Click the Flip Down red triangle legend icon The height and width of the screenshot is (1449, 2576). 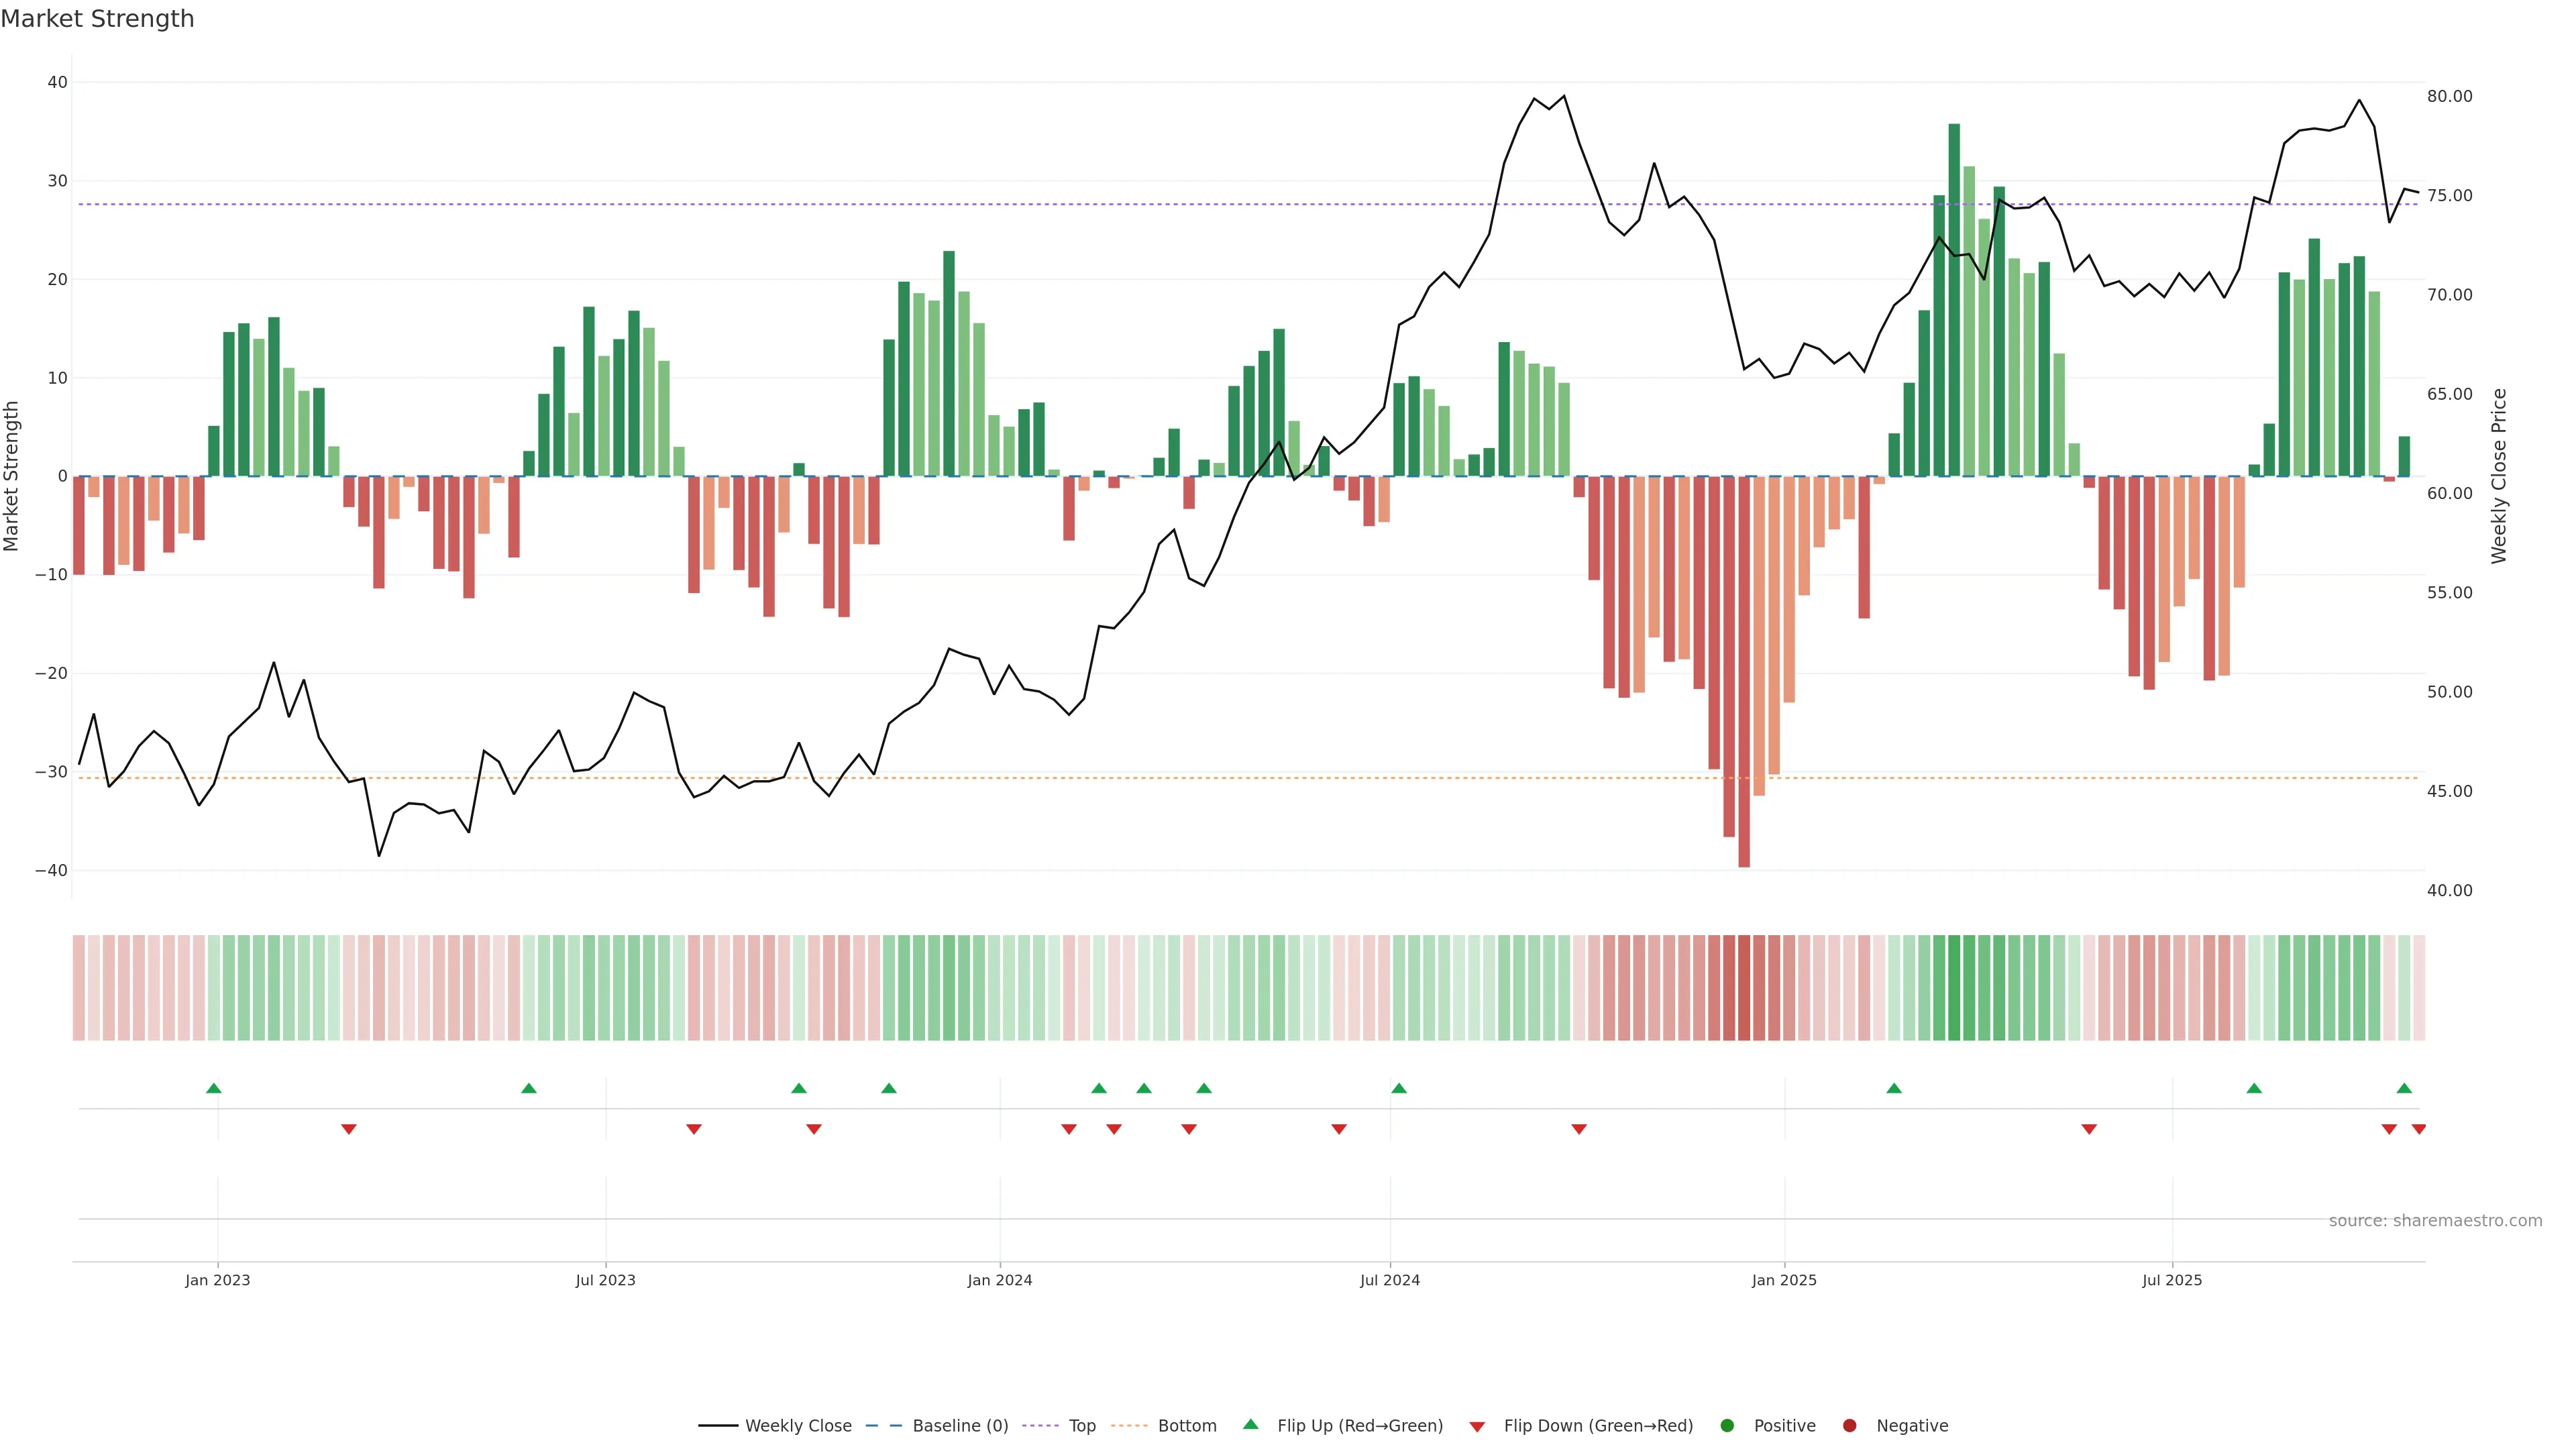(x=1477, y=1426)
